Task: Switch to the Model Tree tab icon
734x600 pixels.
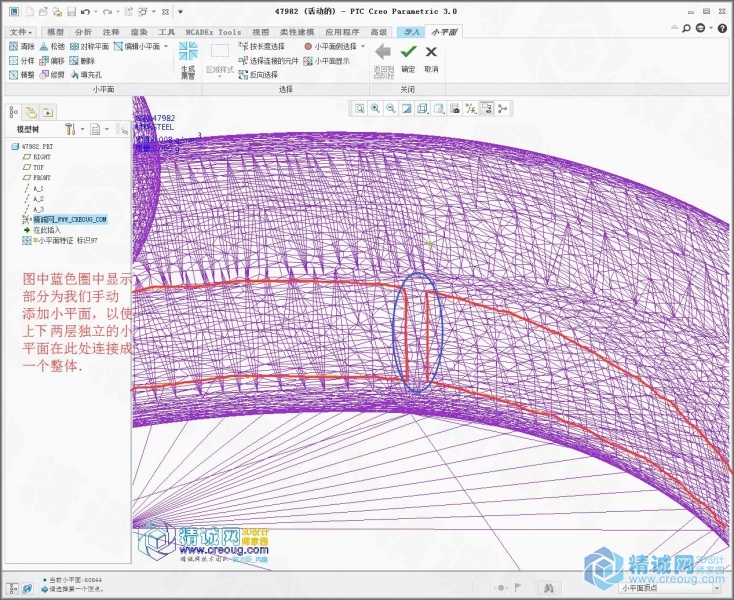Action: [x=14, y=112]
